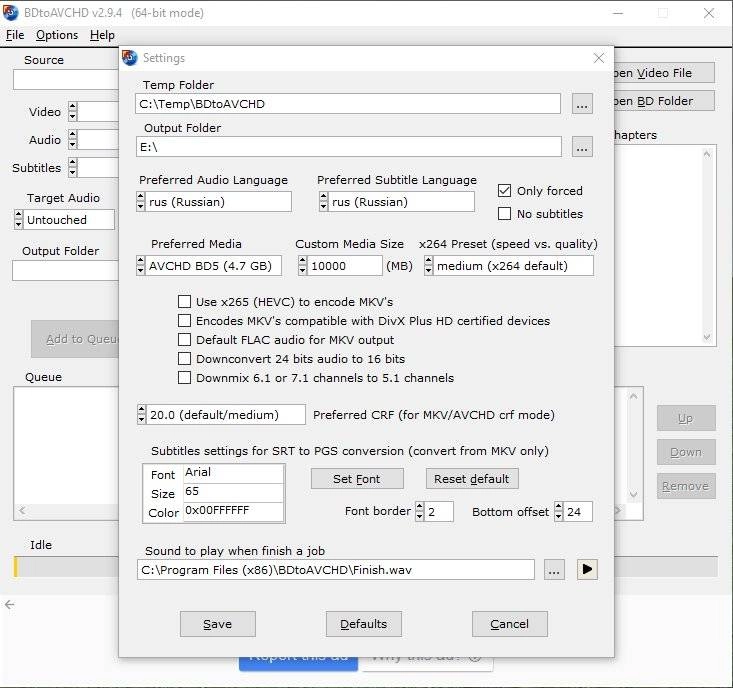Play the finish sound preview
This screenshot has height=688, width=733.
(587, 569)
